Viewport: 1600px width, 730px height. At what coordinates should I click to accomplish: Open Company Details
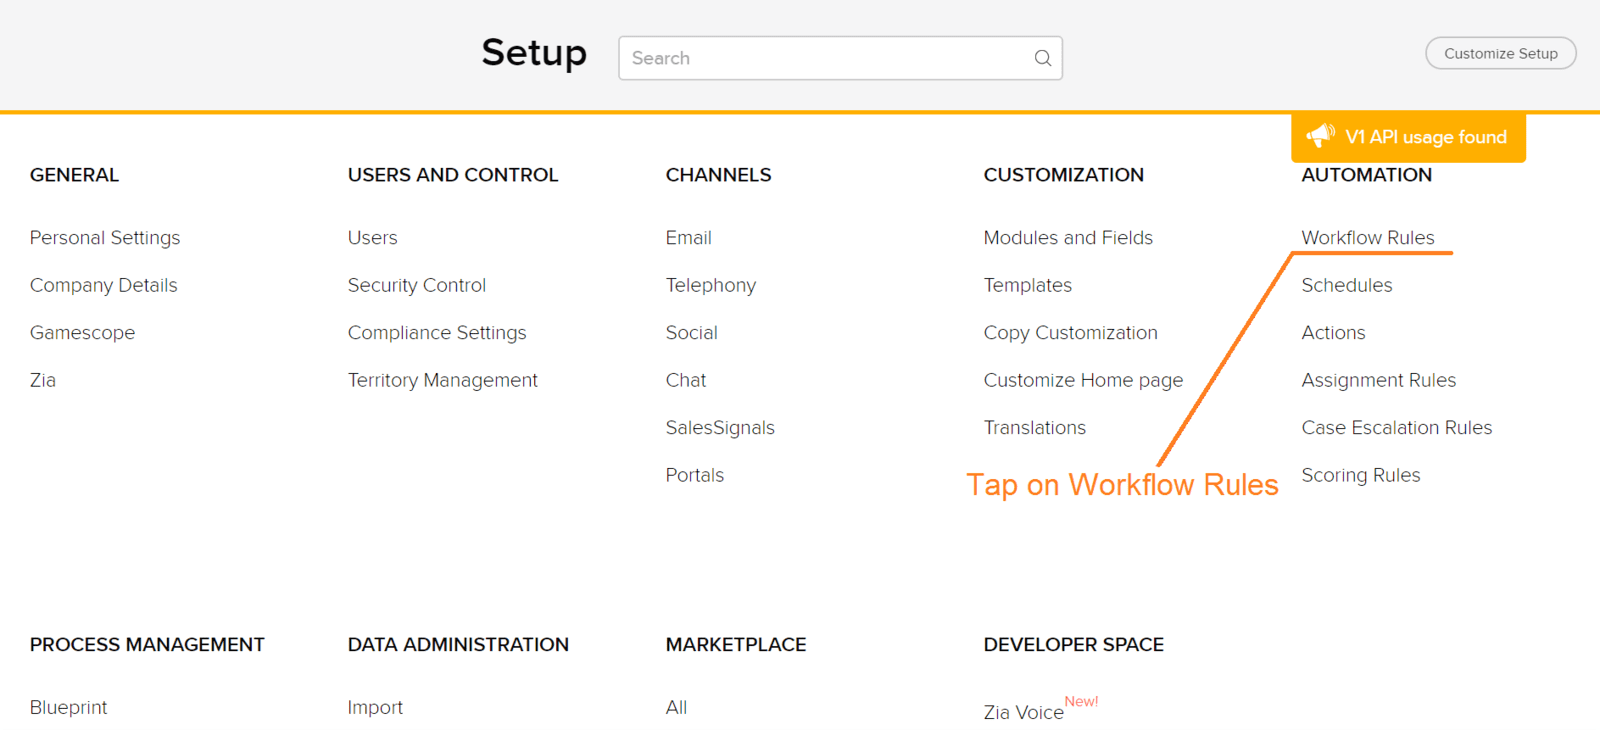[x=104, y=285]
